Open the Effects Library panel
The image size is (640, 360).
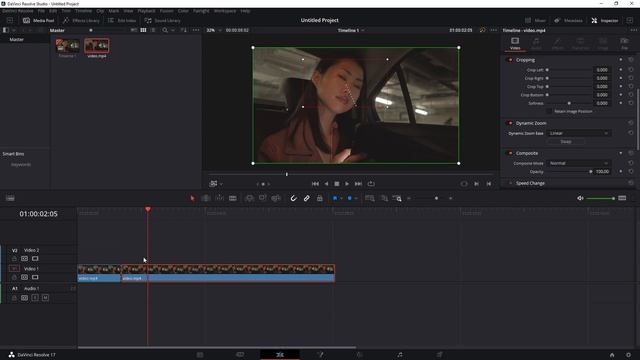[x=81, y=20]
